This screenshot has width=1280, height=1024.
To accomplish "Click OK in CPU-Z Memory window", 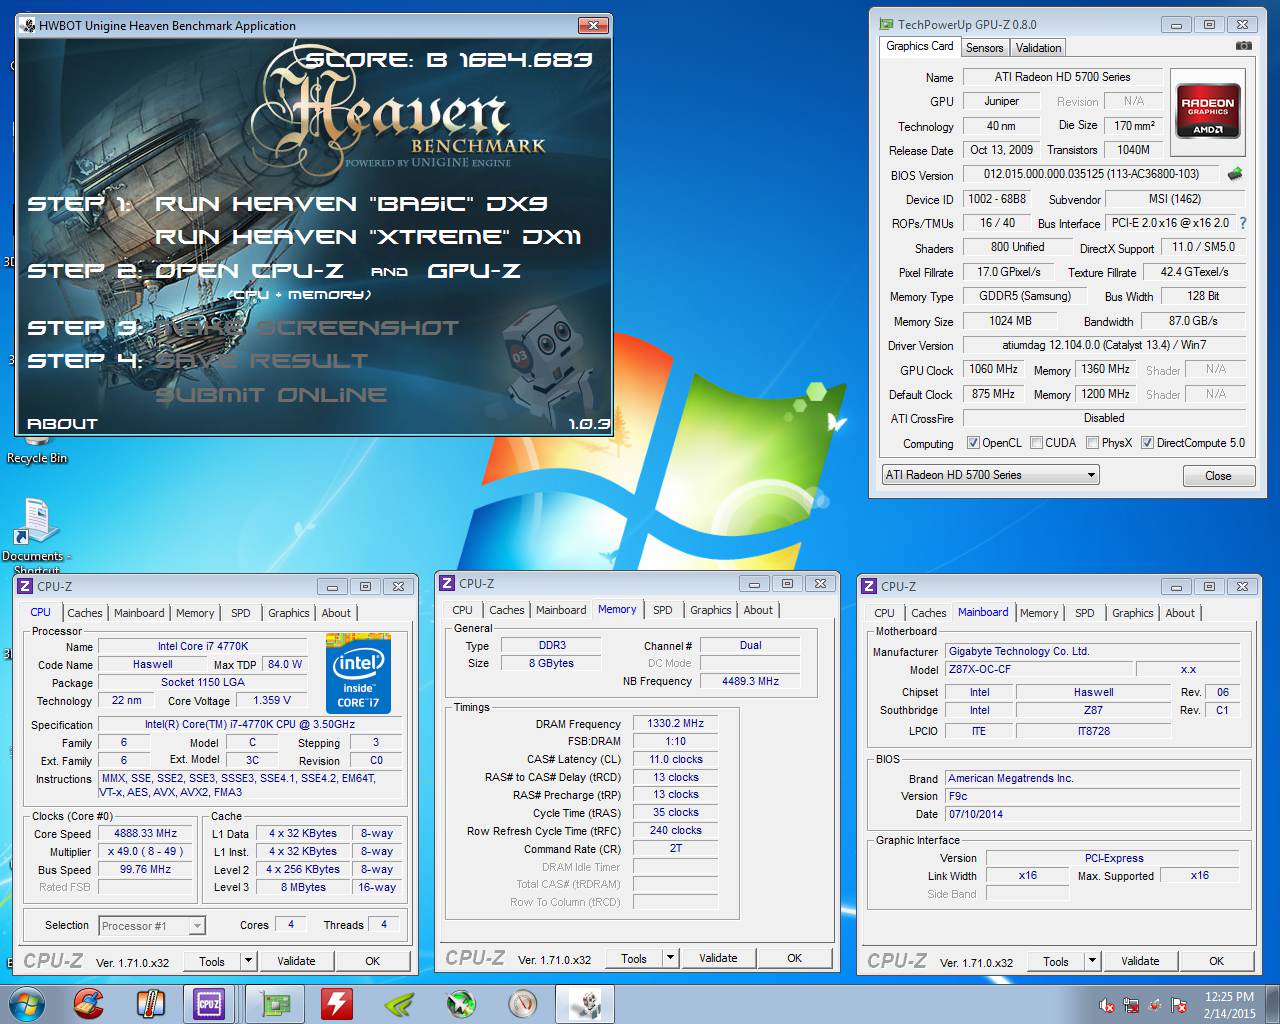I will (794, 958).
